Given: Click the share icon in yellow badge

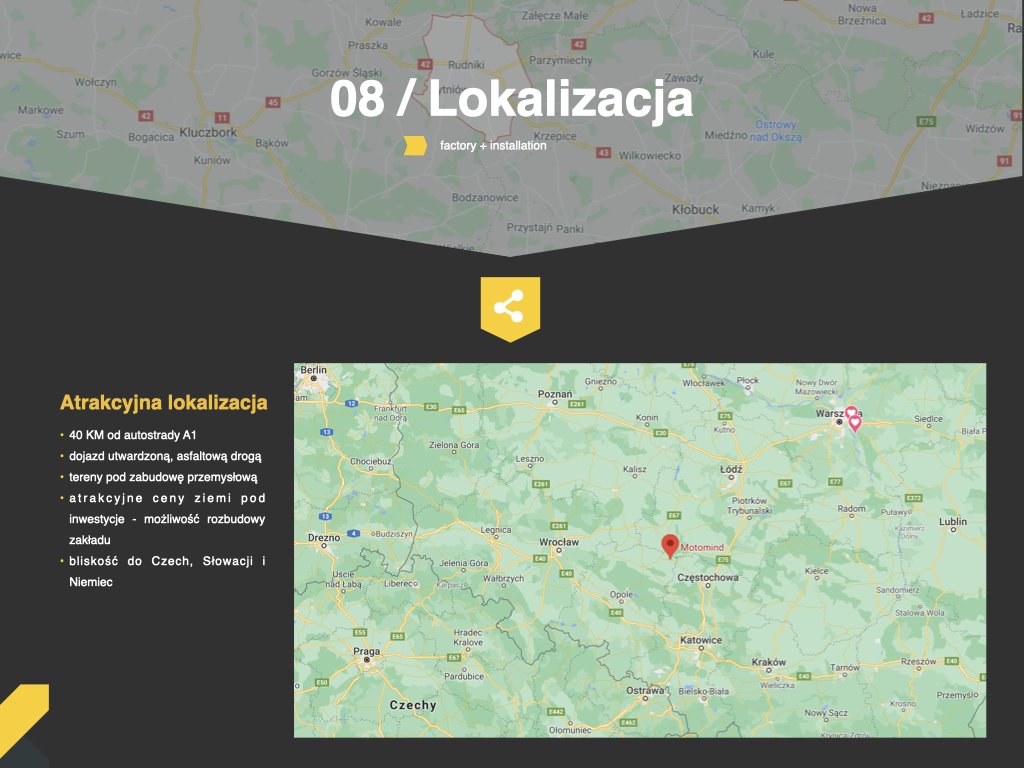Looking at the screenshot, I should [x=509, y=306].
